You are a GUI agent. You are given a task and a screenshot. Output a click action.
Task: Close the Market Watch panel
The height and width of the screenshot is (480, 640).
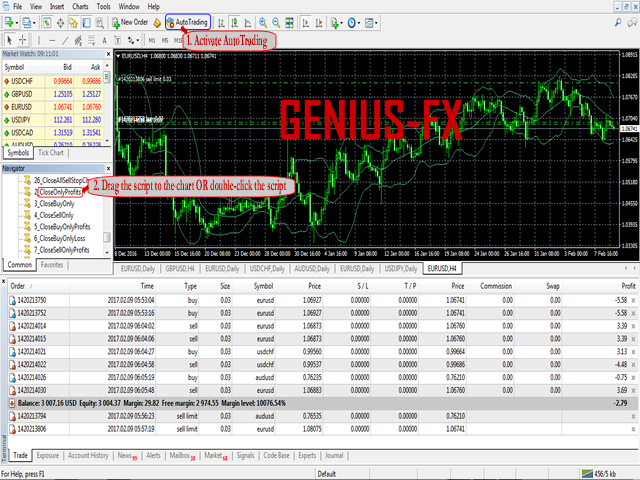coord(108,54)
